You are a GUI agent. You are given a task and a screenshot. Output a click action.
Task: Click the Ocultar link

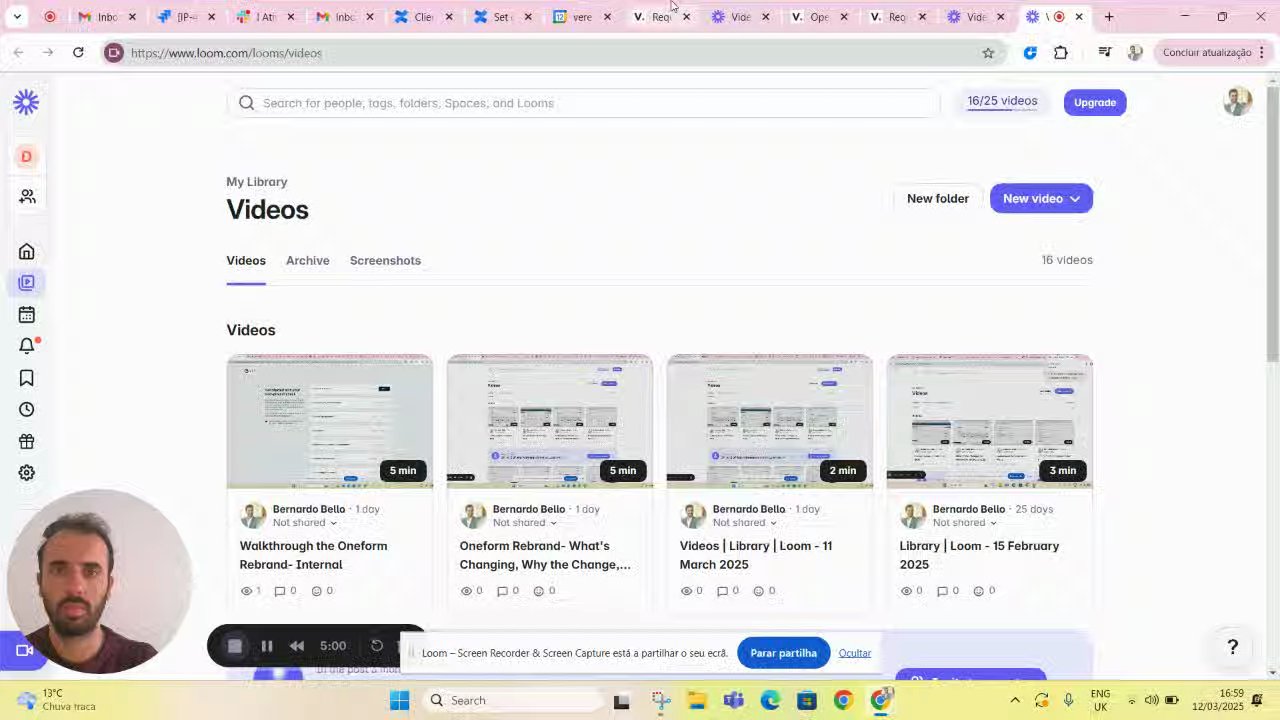(855, 653)
